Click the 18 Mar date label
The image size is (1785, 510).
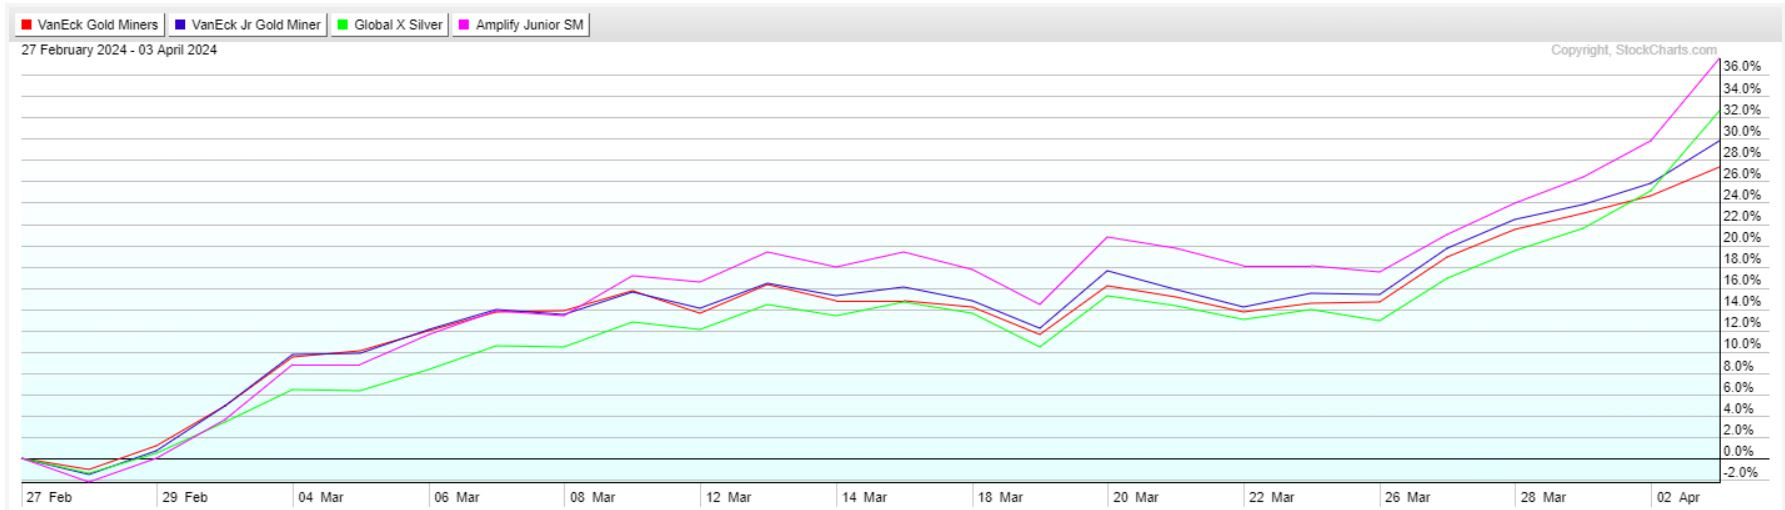coord(1001,497)
